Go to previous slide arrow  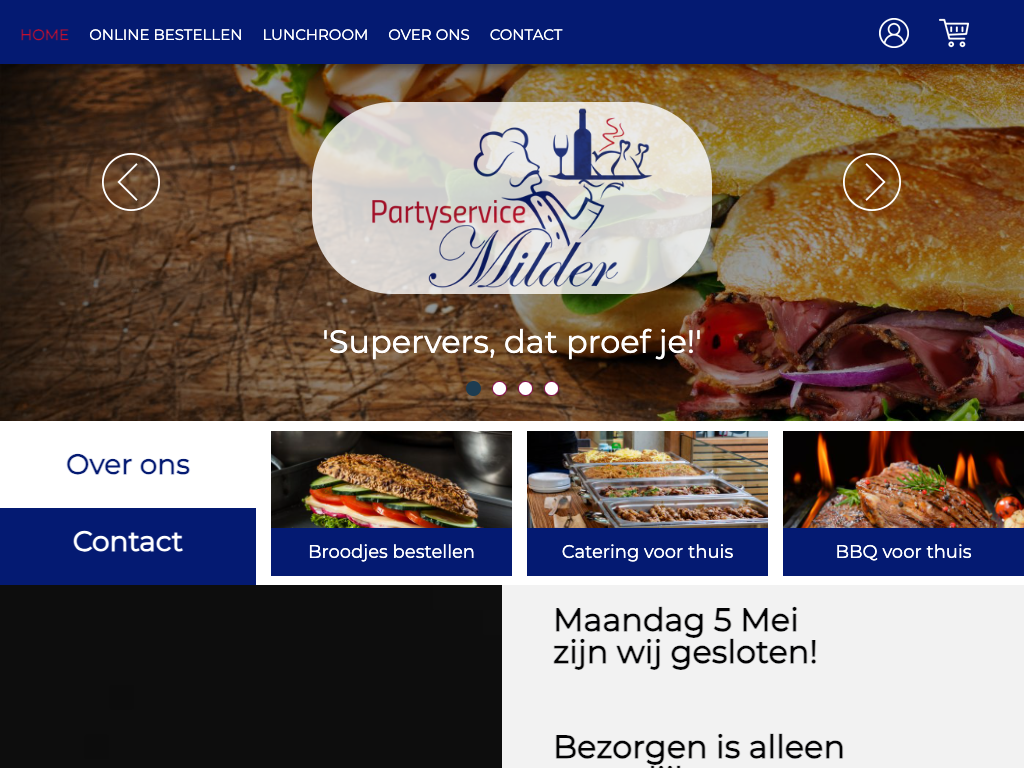(x=131, y=182)
